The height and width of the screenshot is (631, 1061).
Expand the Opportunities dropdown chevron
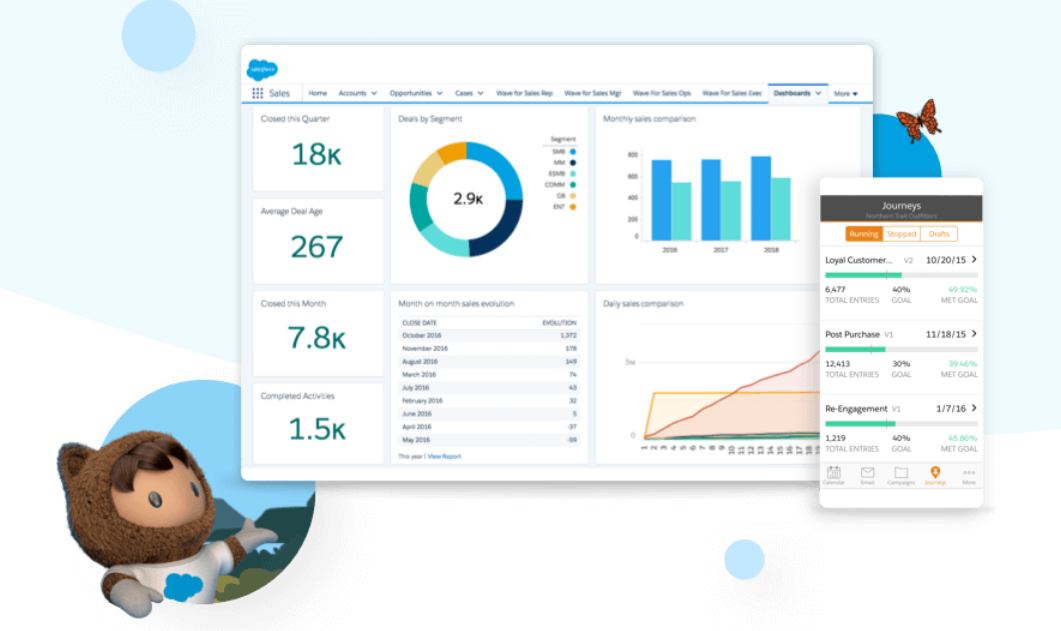pos(440,93)
